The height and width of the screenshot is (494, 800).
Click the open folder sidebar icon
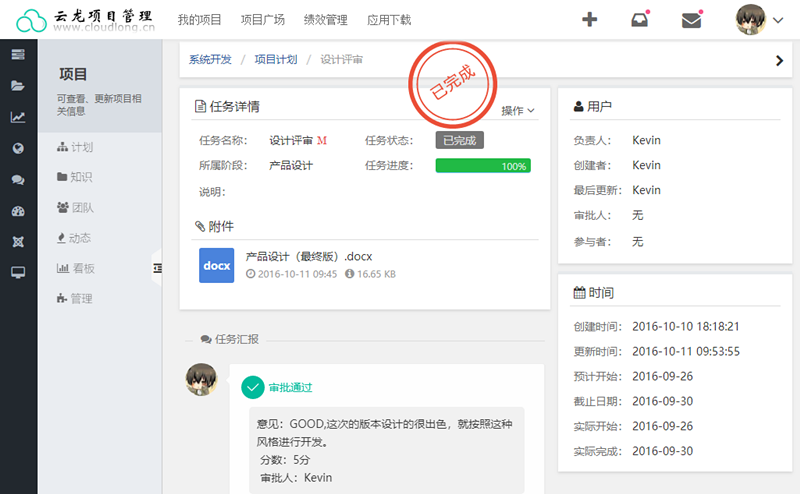[x=18, y=85]
